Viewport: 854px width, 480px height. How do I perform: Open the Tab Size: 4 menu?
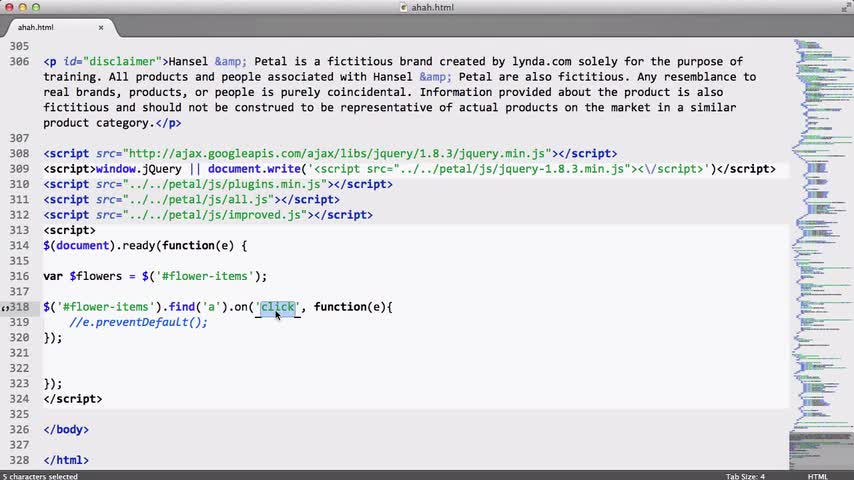tap(745, 476)
